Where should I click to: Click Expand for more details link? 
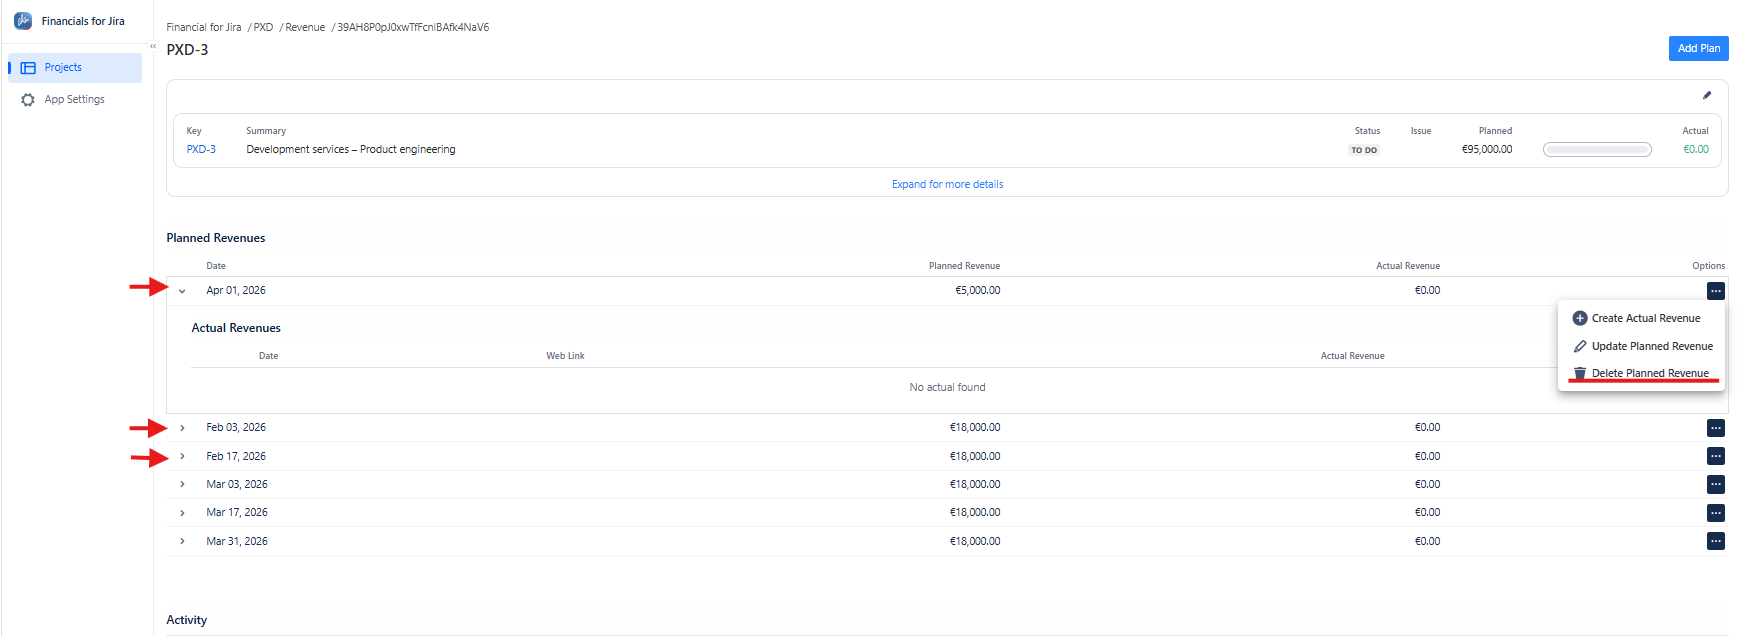click(x=947, y=184)
